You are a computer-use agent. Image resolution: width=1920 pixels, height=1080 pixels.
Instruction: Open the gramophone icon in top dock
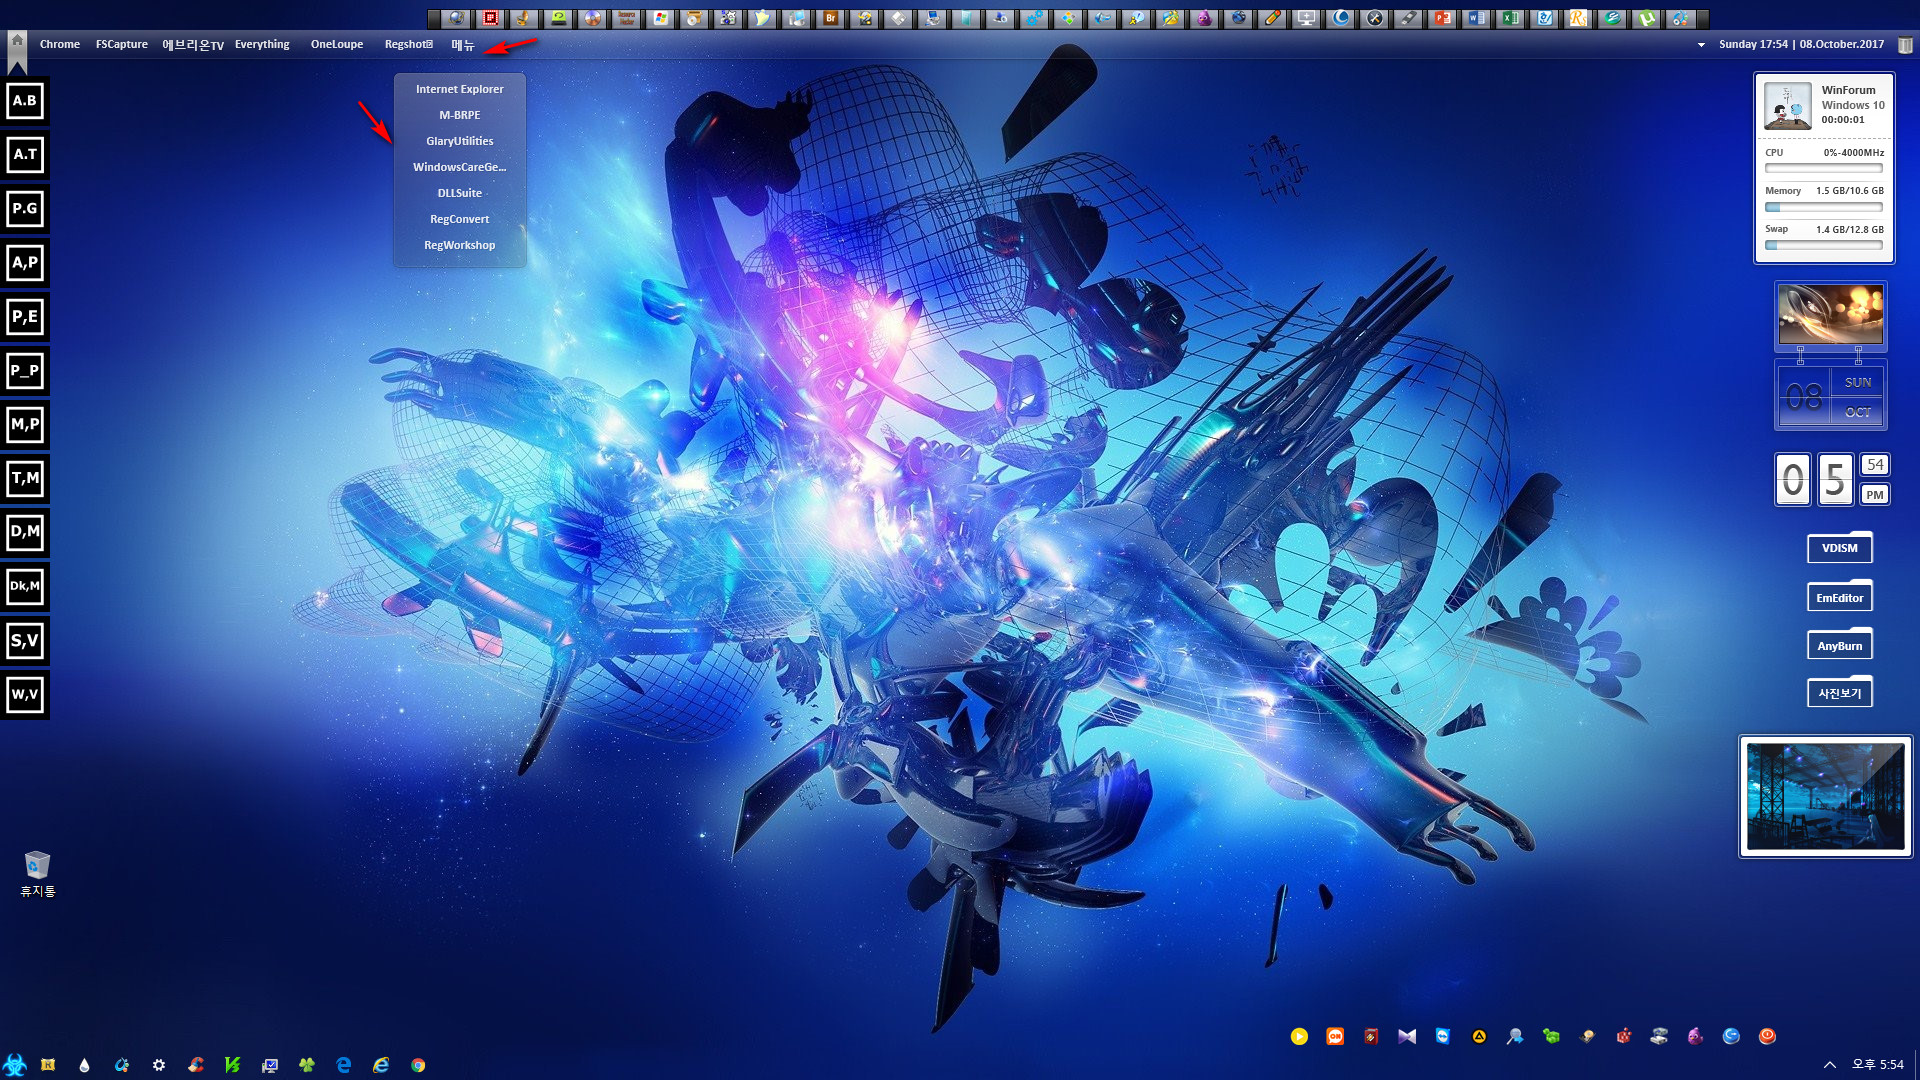pos(523,18)
